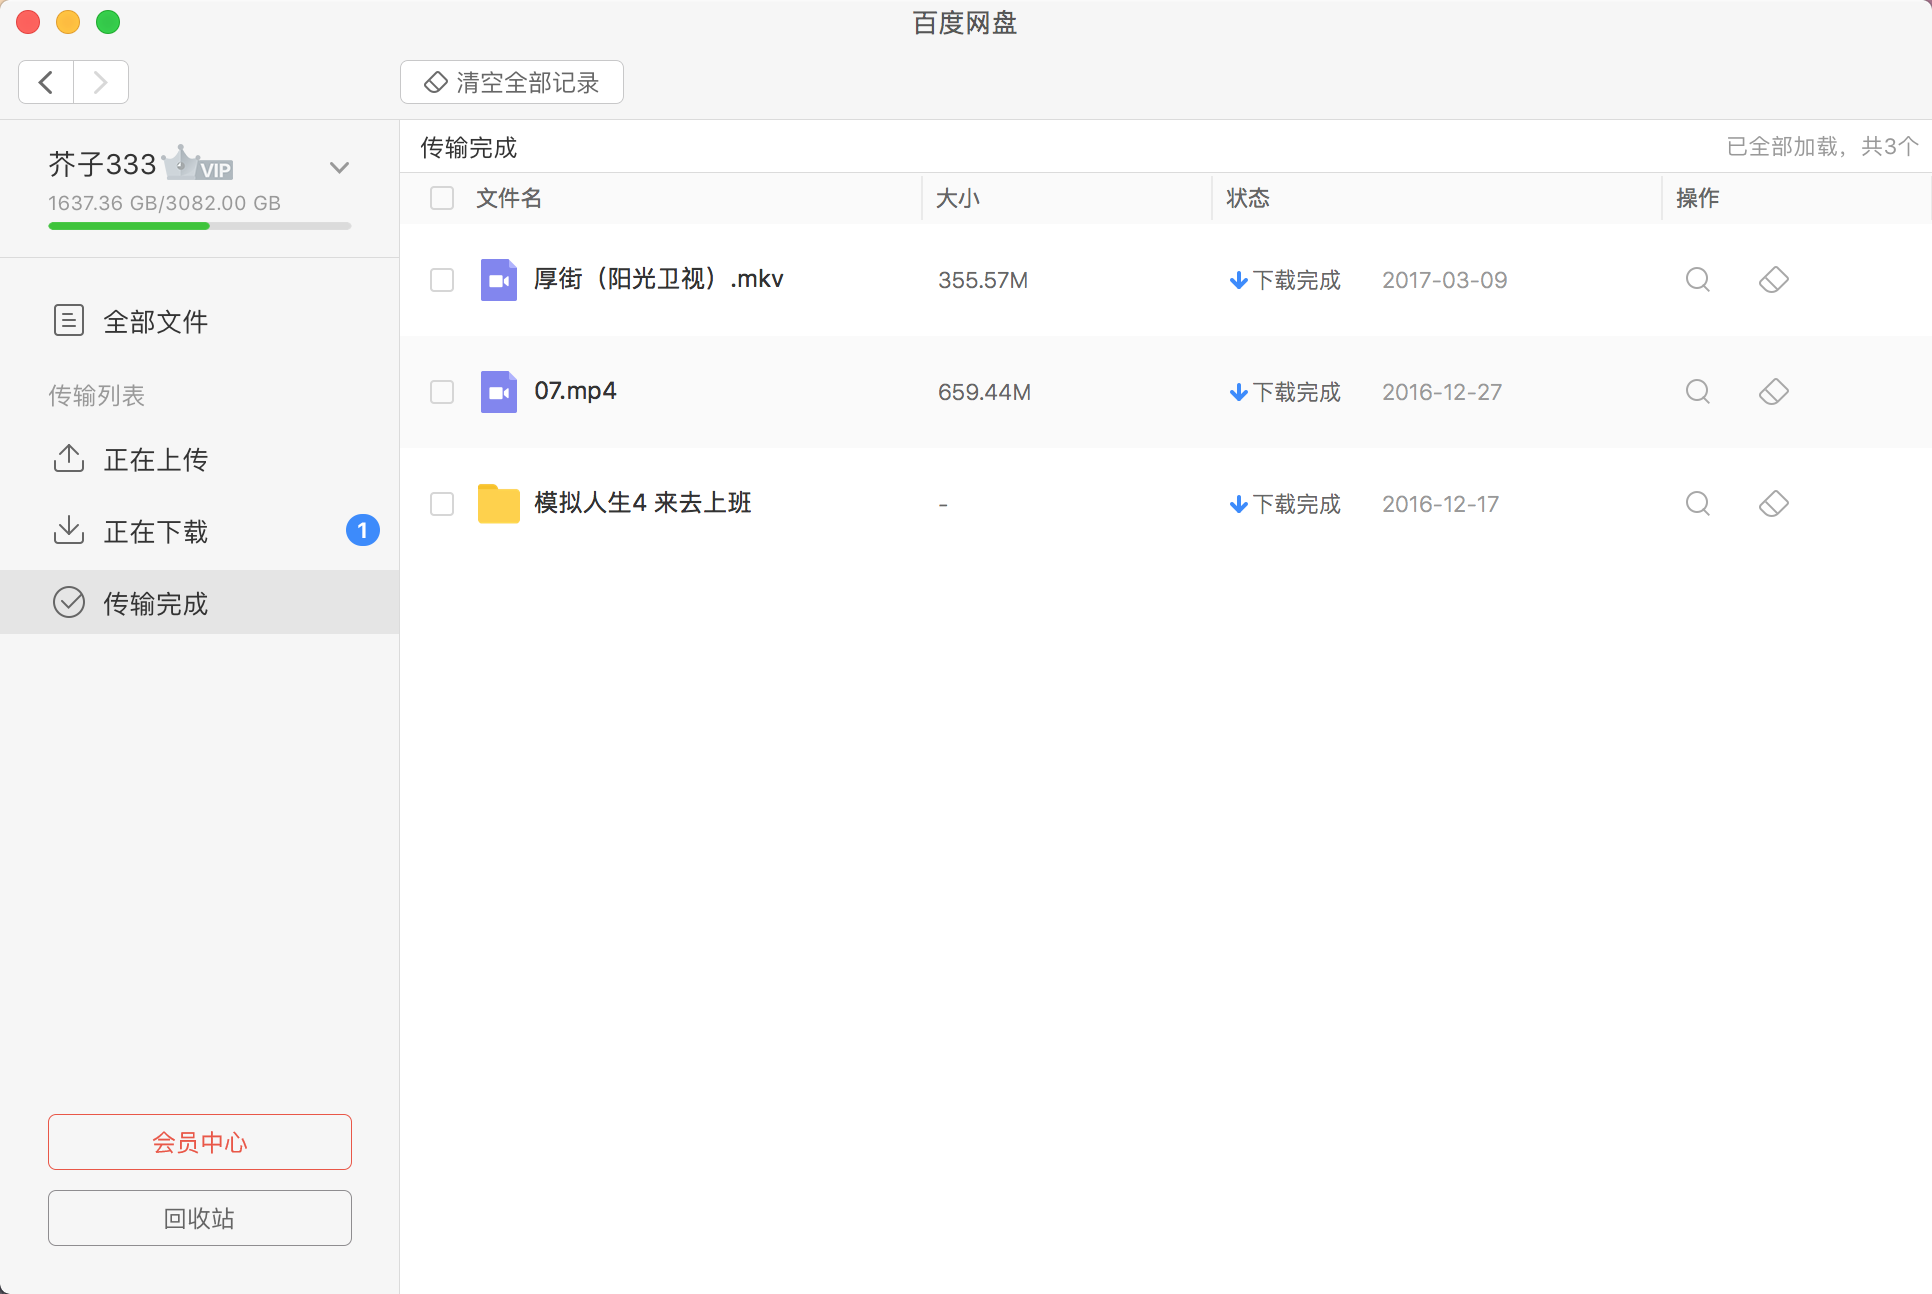This screenshot has width=1932, height=1294.
Task: Click the file name 厚街（阳光卫视）.mkv
Action: [659, 279]
